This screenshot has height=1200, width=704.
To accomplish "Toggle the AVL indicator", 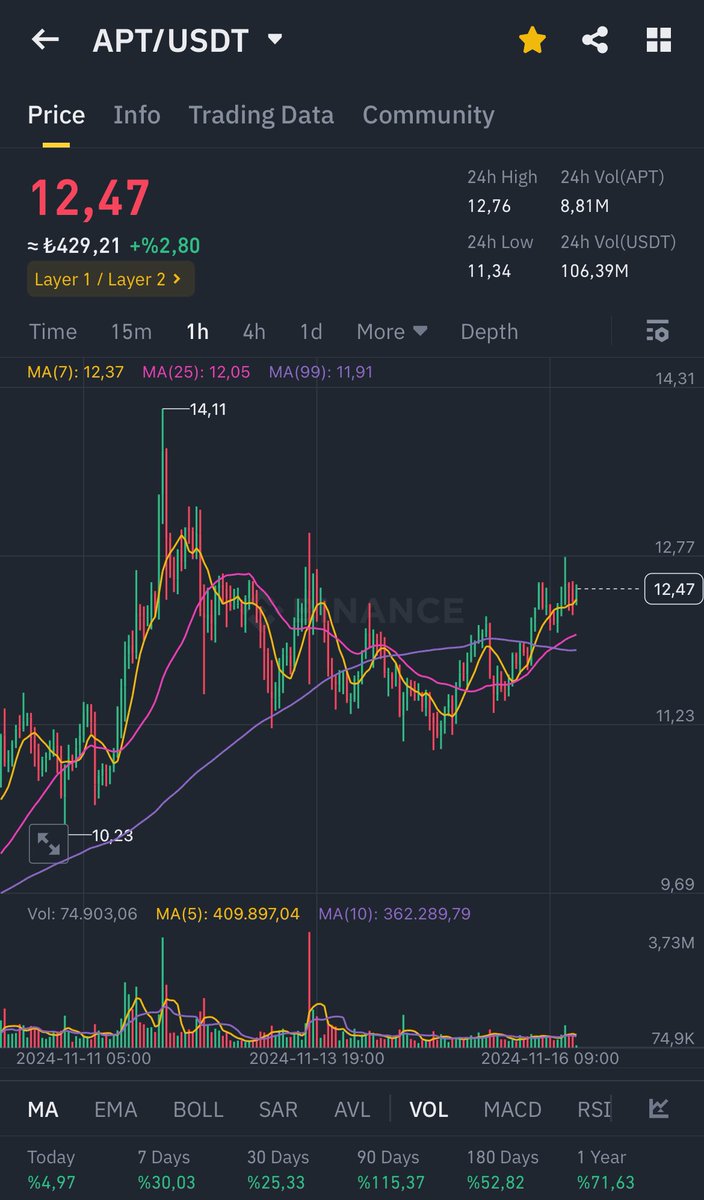I will [352, 1109].
